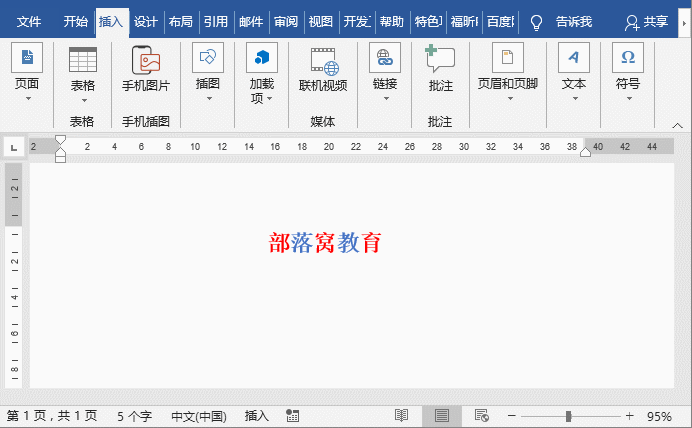The width and height of the screenshot is (692, 428).
Task: Click the zoom slider handle
Action: click(x=568, y=416)
